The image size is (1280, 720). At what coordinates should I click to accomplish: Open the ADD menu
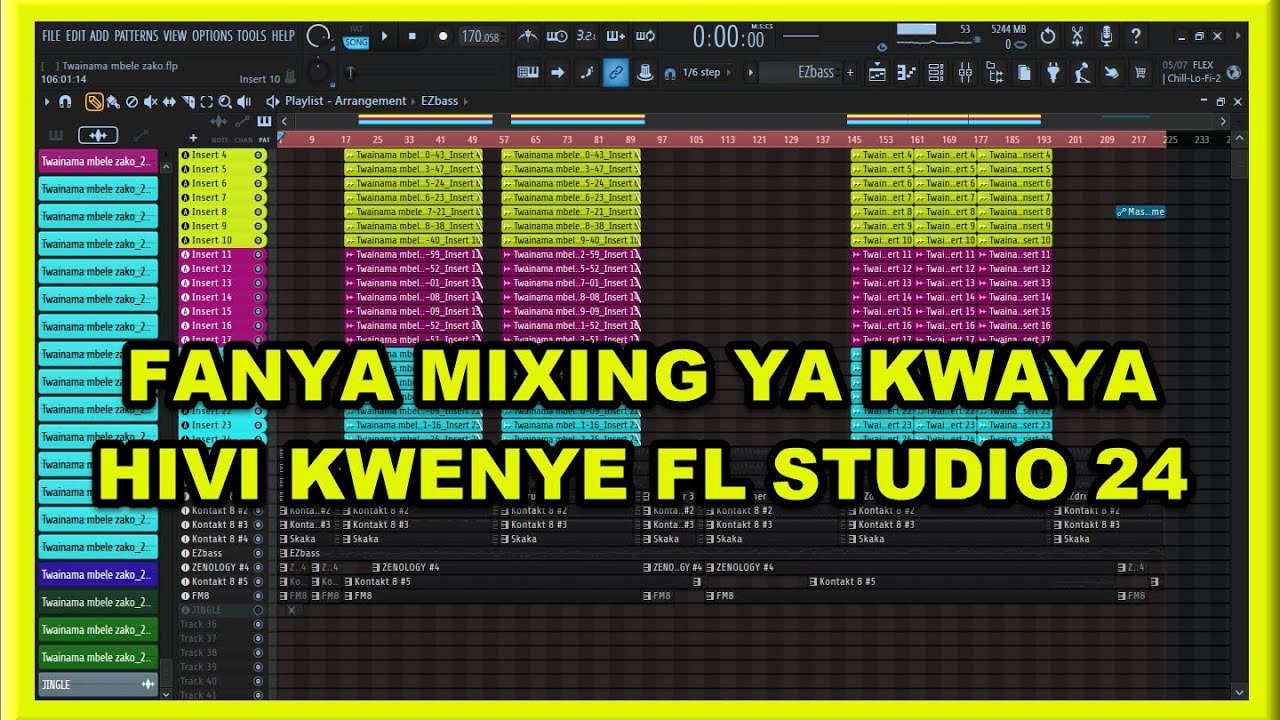[x=99, y=36]
